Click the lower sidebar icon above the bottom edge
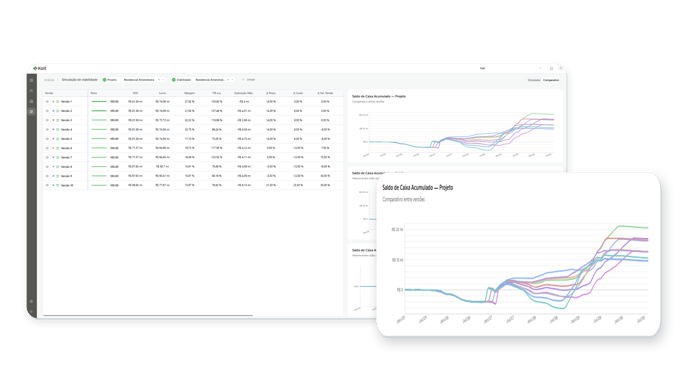The height and width of the screenshot is (382, 680). (x=31, y=301)
